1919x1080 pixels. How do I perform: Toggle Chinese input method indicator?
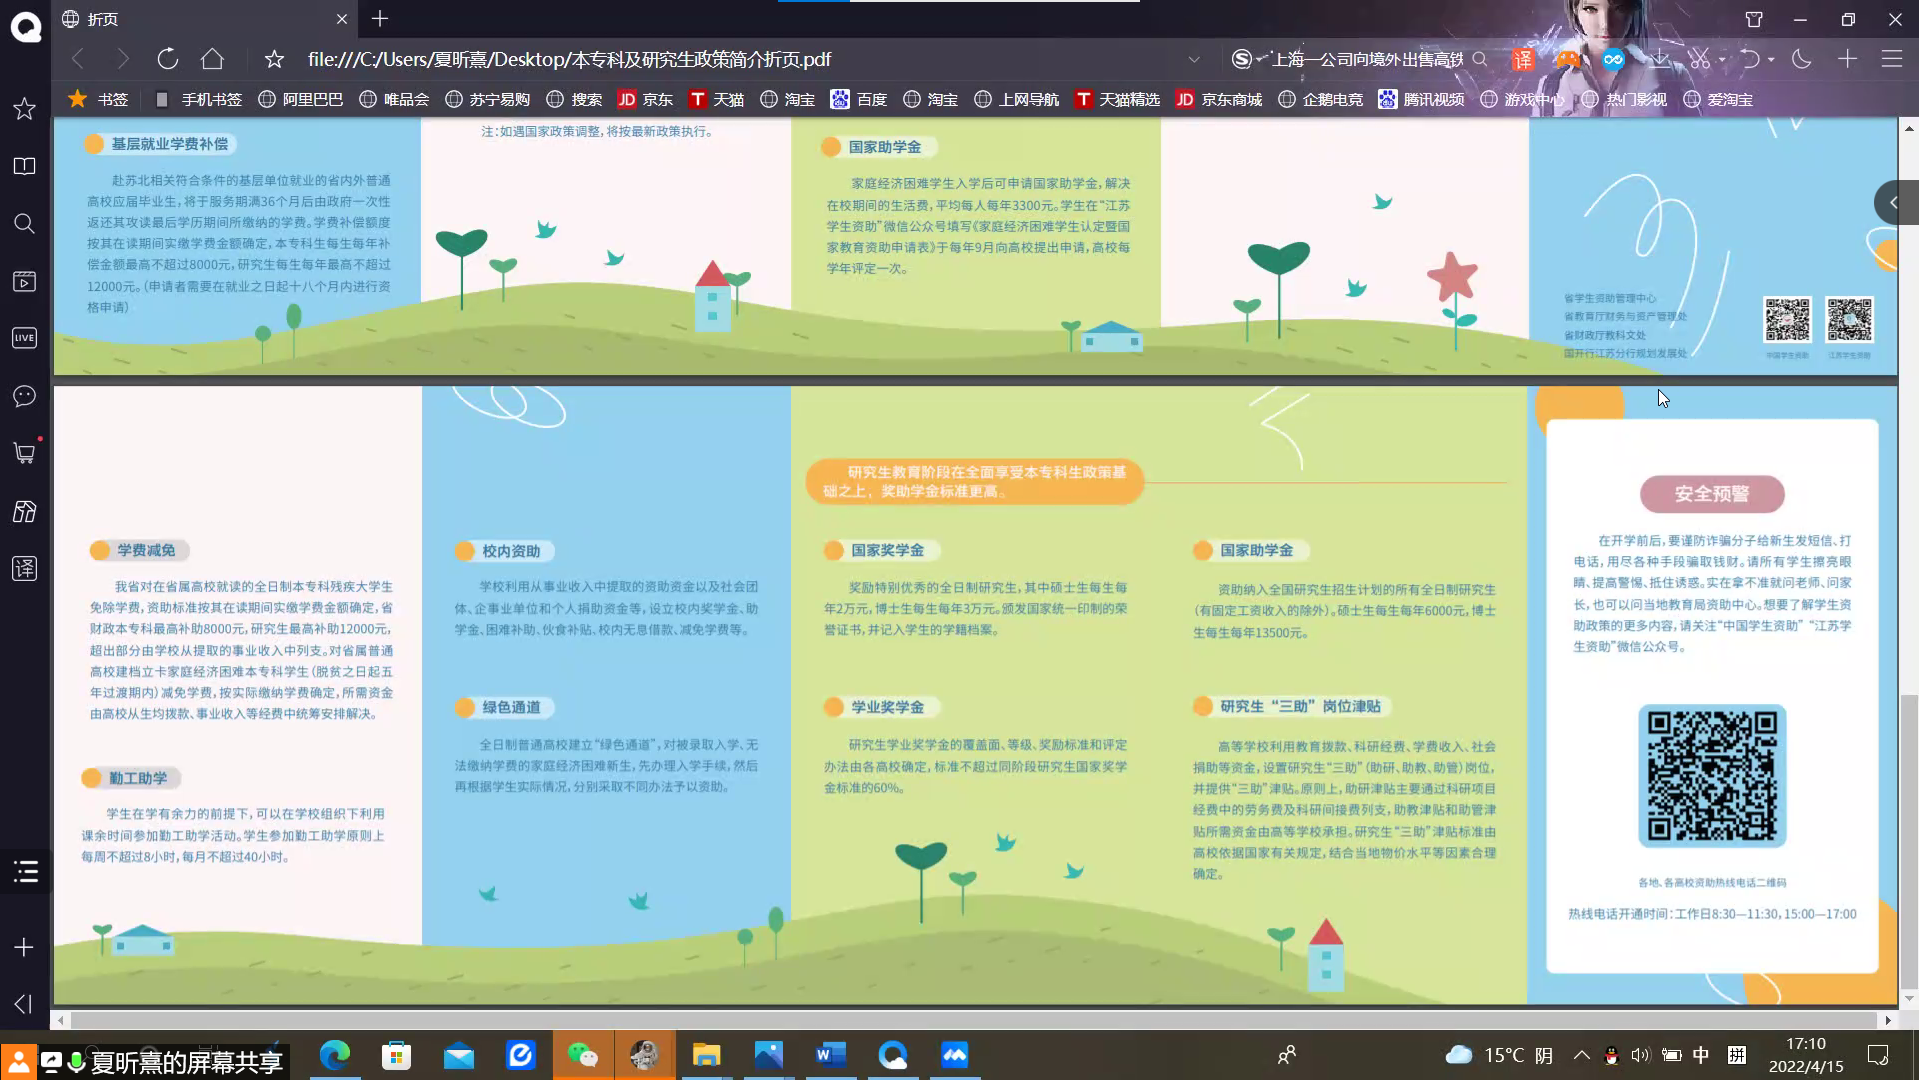pos(1700,1055)
